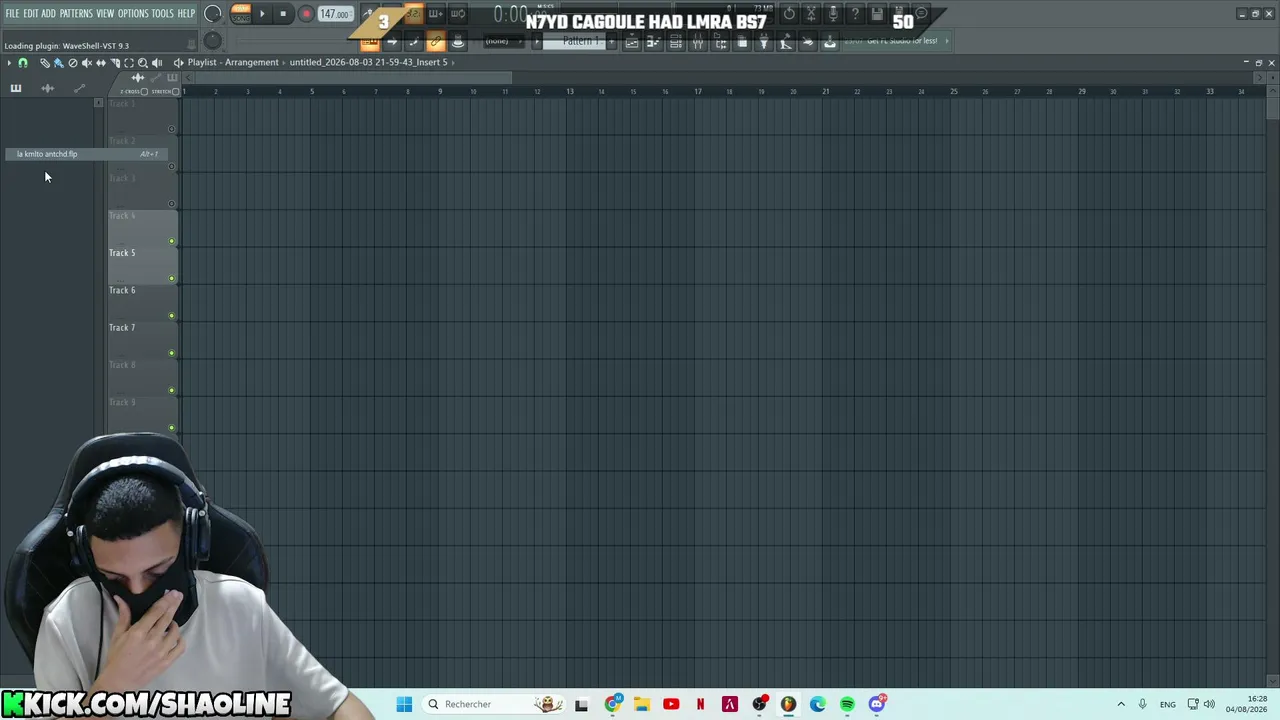
Task: Click the save floppy disk icon
Action: click(877, 14)
